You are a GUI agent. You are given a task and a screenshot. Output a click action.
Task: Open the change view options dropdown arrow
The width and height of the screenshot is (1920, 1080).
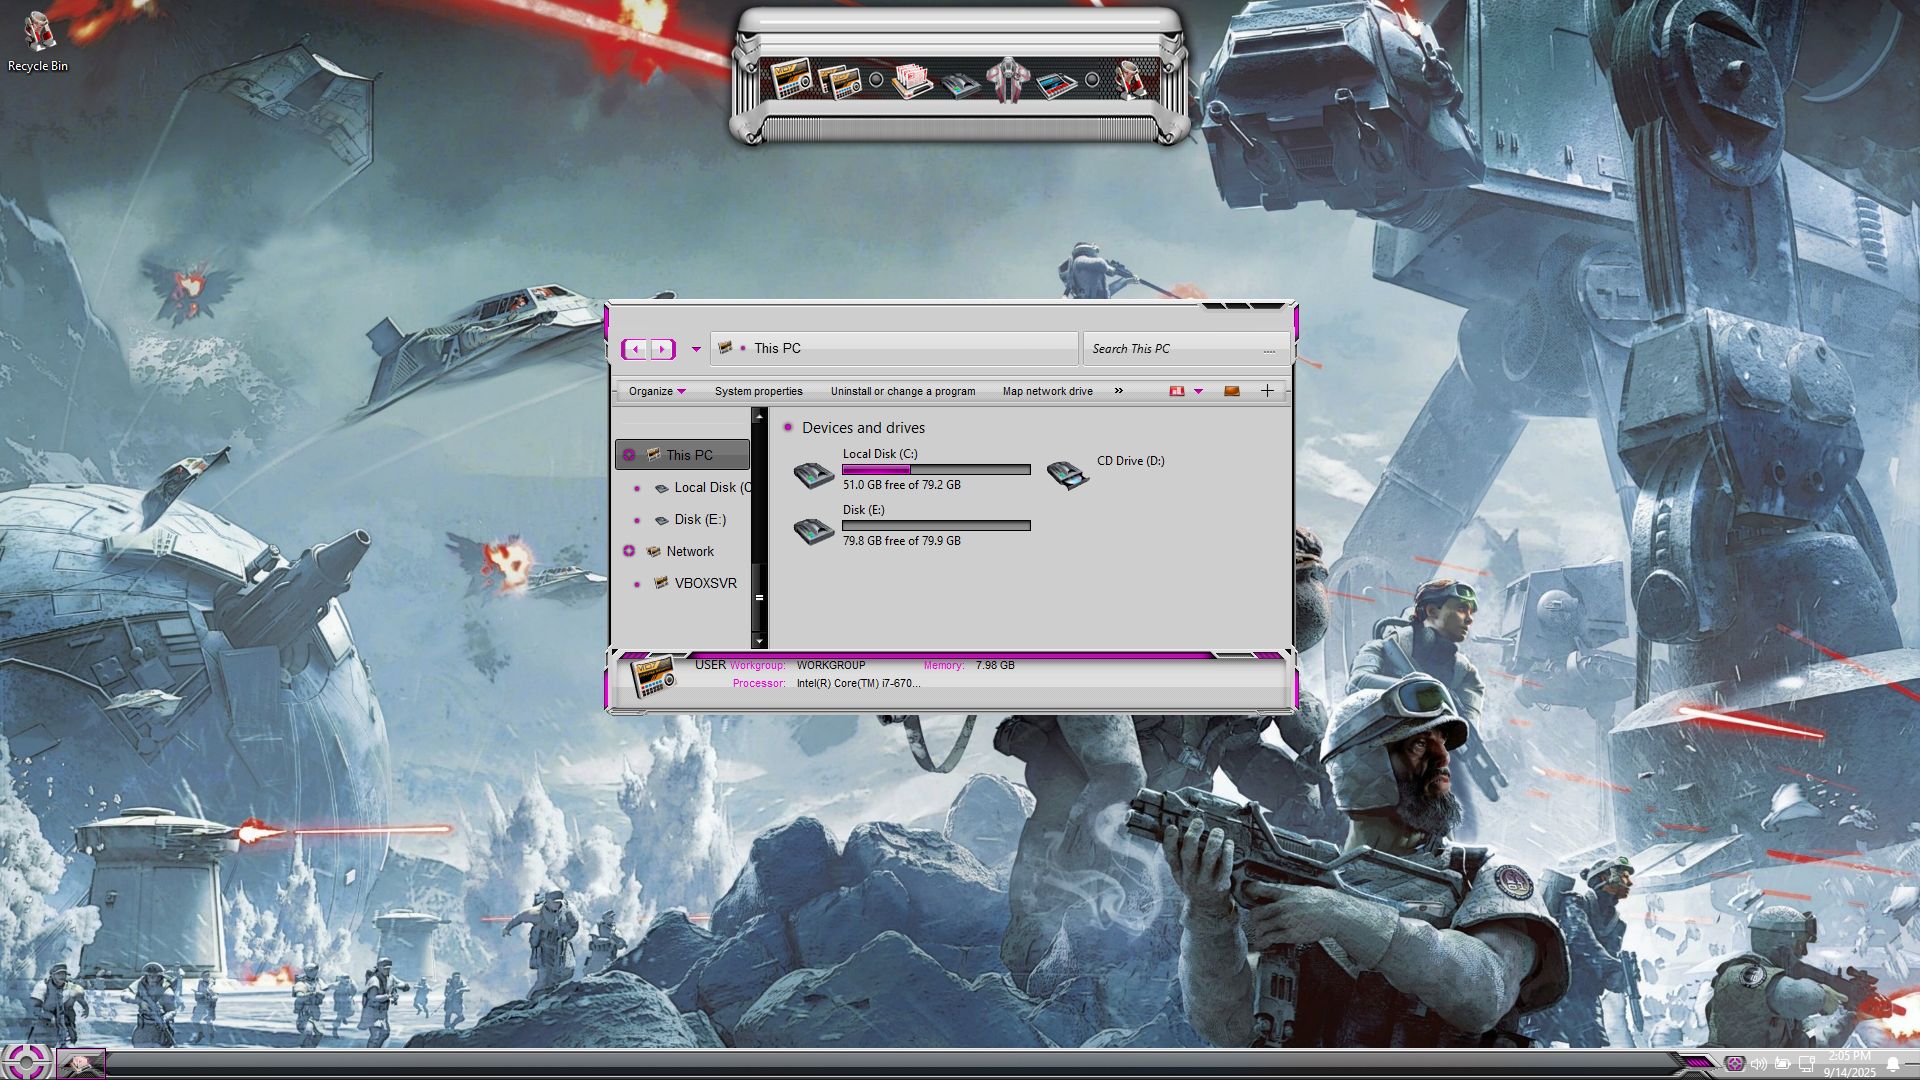[1198, 391]
